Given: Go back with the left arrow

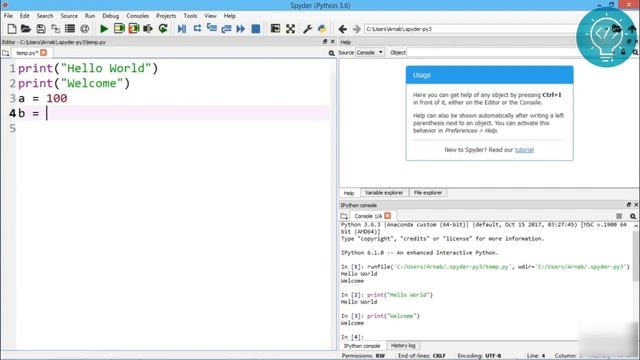Looking at the screenshot, I should (342, 29).
